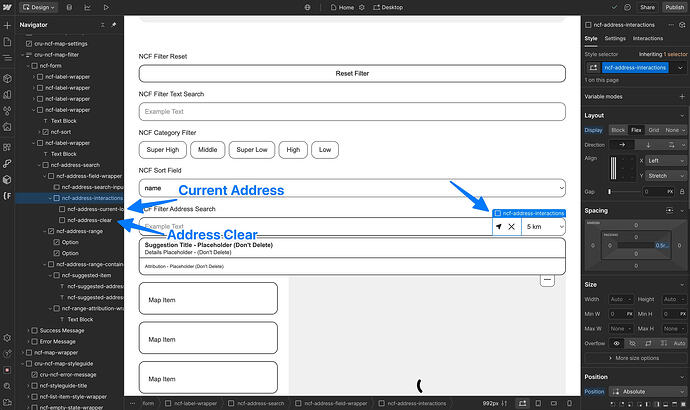Open the Pages panel icon
The height and width of the screenshot is (410, 690).
[x=7, y=41]
